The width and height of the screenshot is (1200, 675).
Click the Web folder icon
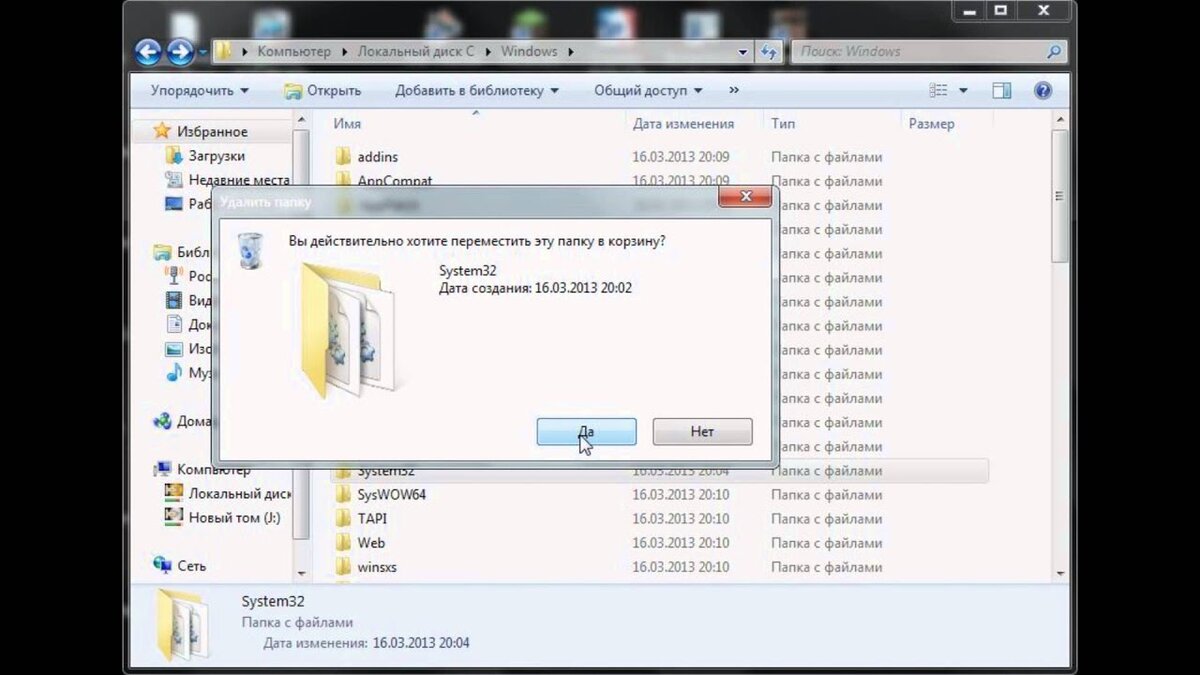[x=343, y=543]
